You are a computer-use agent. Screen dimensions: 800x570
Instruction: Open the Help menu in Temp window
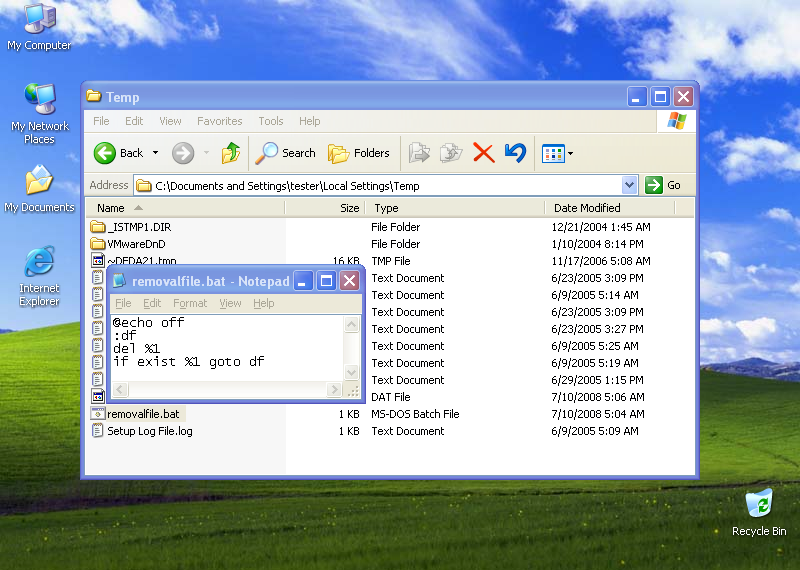pyautogui.click(x=310, y=121)
